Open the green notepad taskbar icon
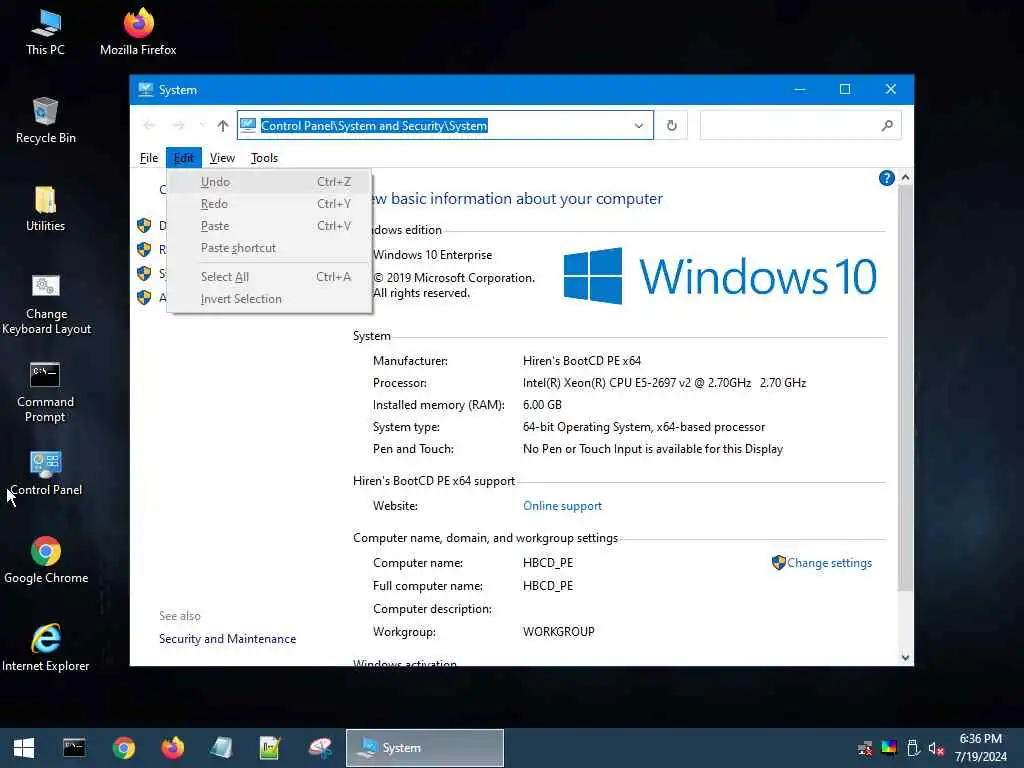The height and width of the screenshot is (768, 1024). (x=270, y=748)
